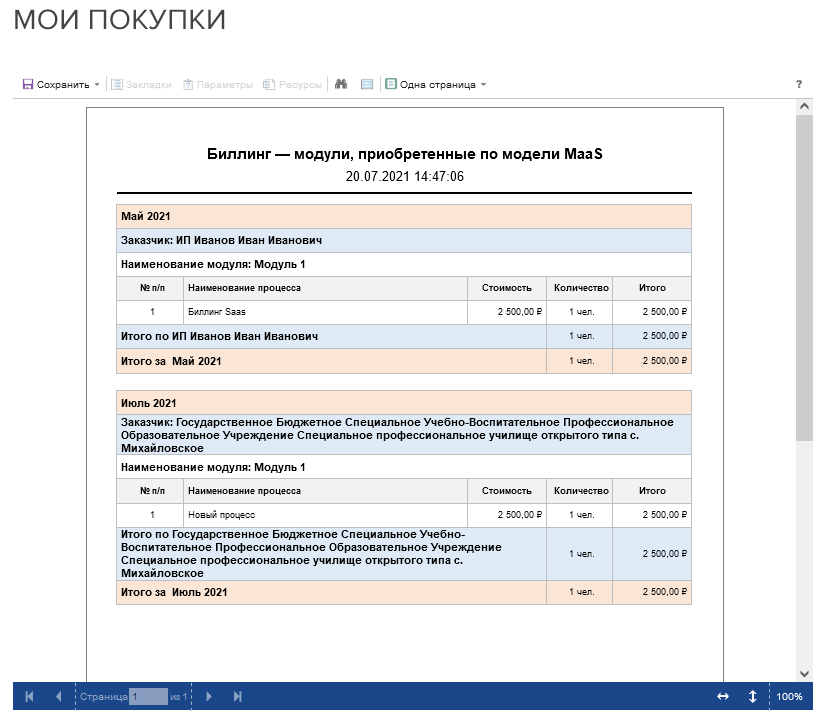Jump to last page icon
Screen dimensions: 826x713
pyautogui.click(x=238, y=696)
